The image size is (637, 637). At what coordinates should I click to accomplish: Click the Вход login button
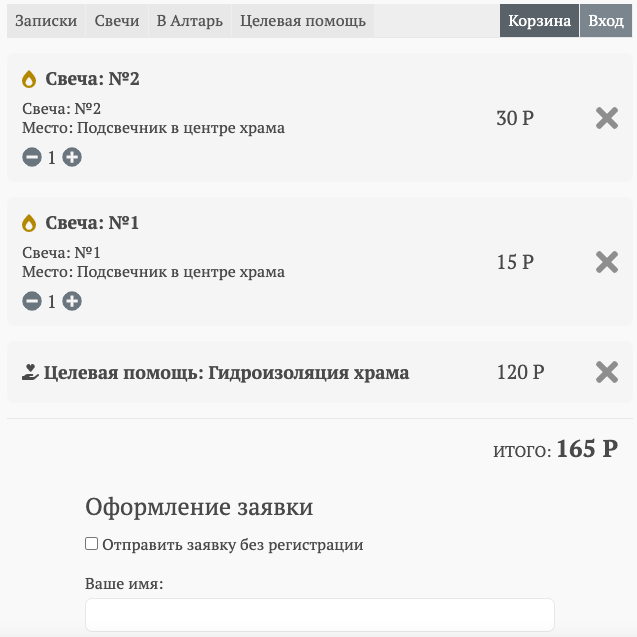[606, 21]
